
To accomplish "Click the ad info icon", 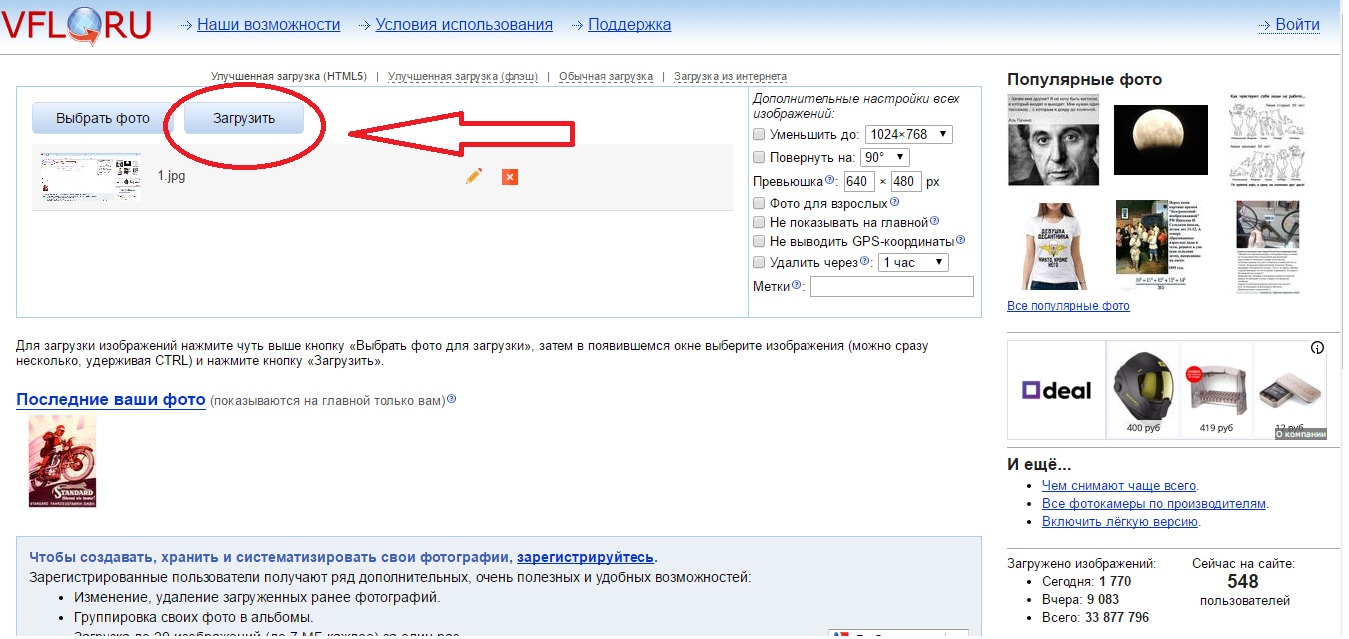I will pos(1317,349).
